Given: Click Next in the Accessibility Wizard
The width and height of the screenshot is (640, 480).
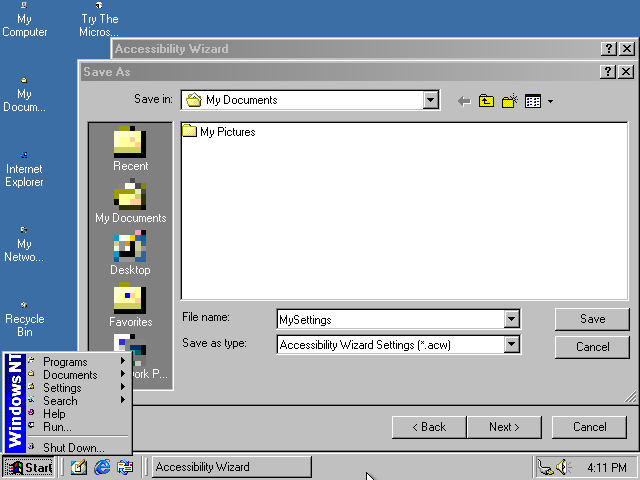Looking at the screenshot, I should click(504, 427).
